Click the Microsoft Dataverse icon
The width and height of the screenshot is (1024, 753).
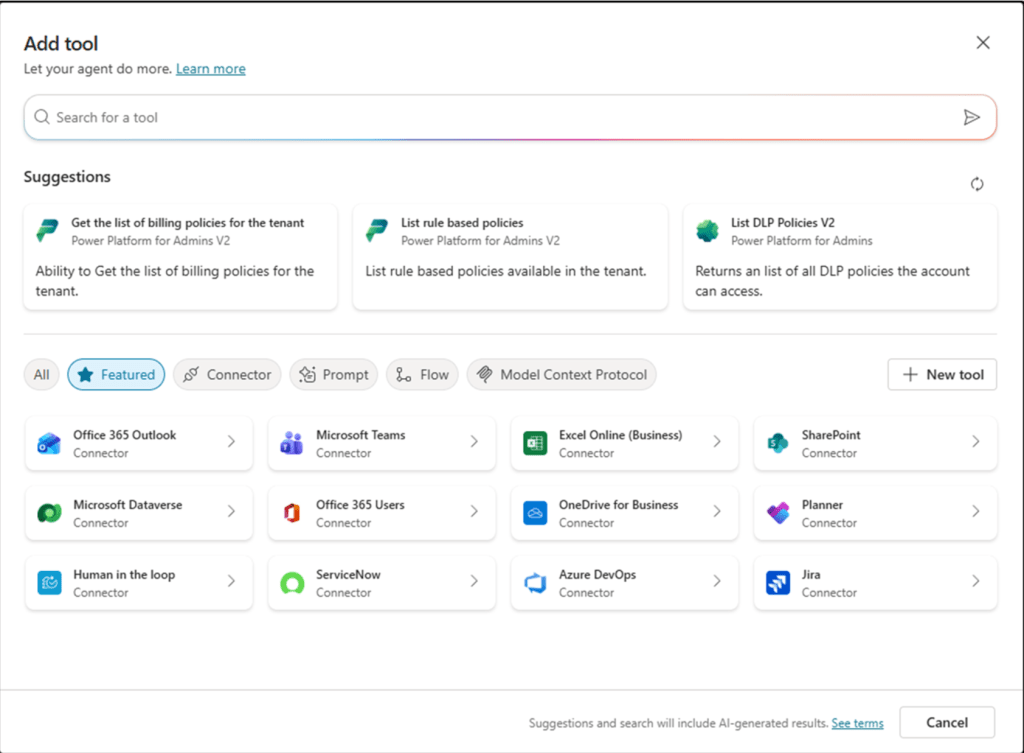tap(49, 513)
